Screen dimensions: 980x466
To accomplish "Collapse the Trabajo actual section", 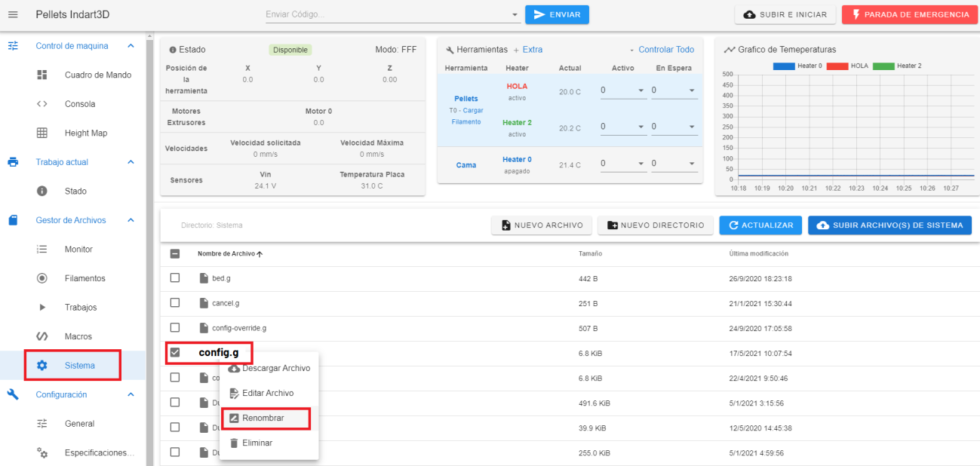I will tap(131, 162).
